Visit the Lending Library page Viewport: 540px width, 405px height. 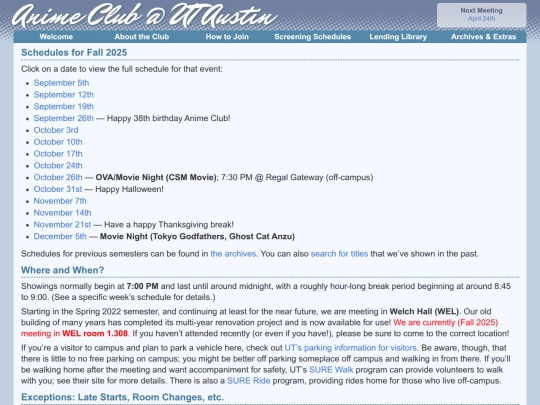click(x=398, y=37)
